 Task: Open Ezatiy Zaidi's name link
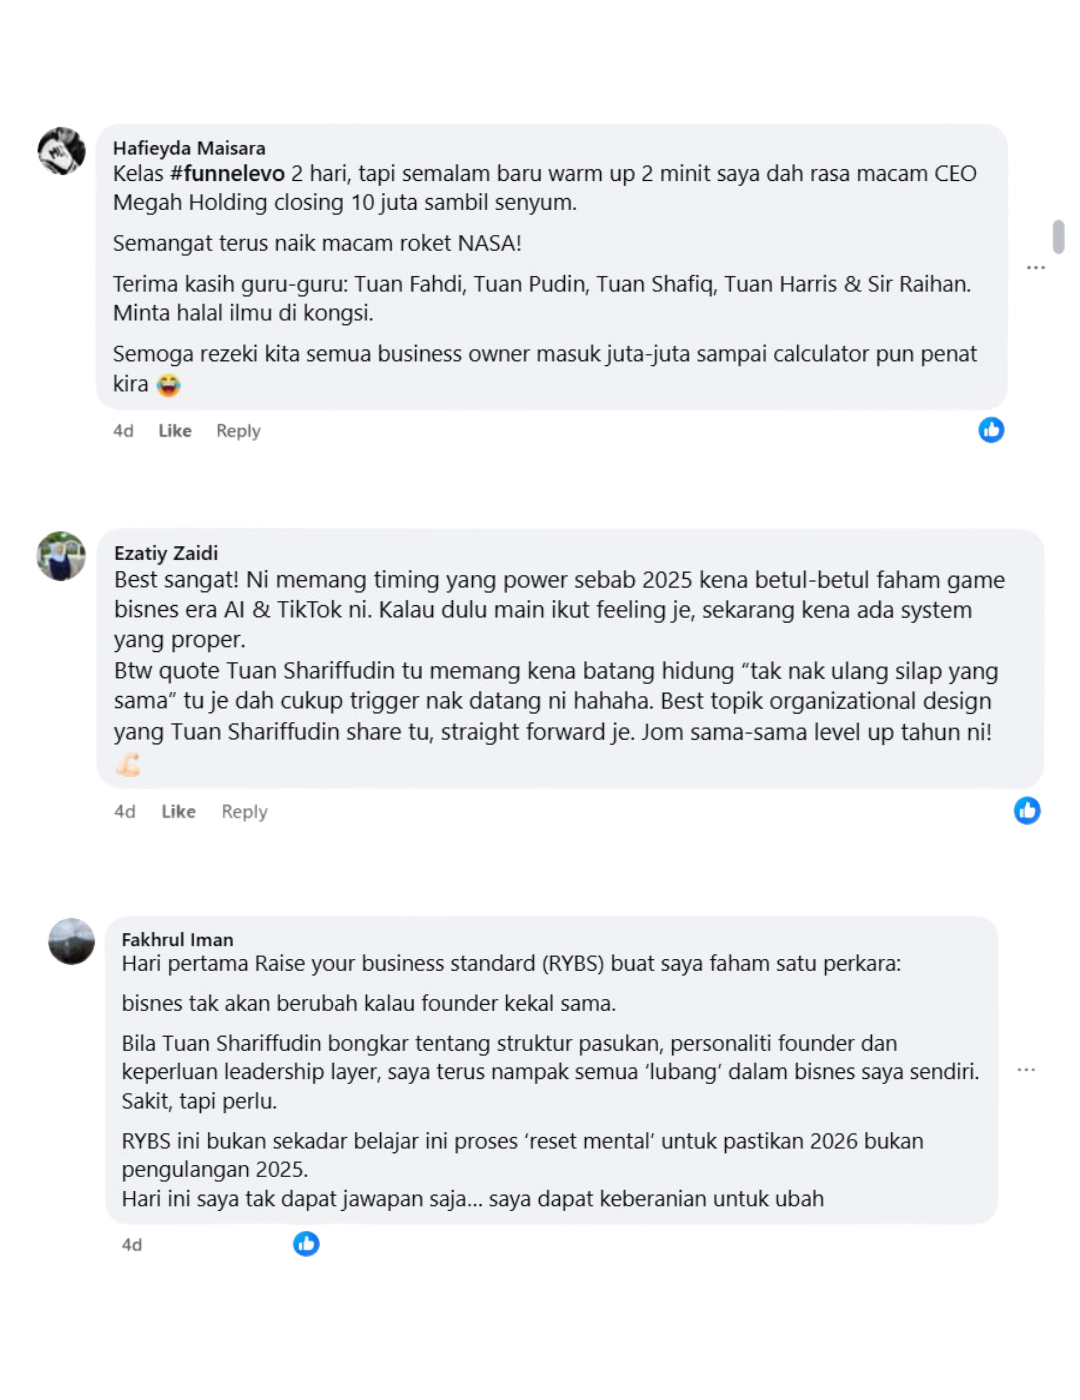tap(166, 553)
